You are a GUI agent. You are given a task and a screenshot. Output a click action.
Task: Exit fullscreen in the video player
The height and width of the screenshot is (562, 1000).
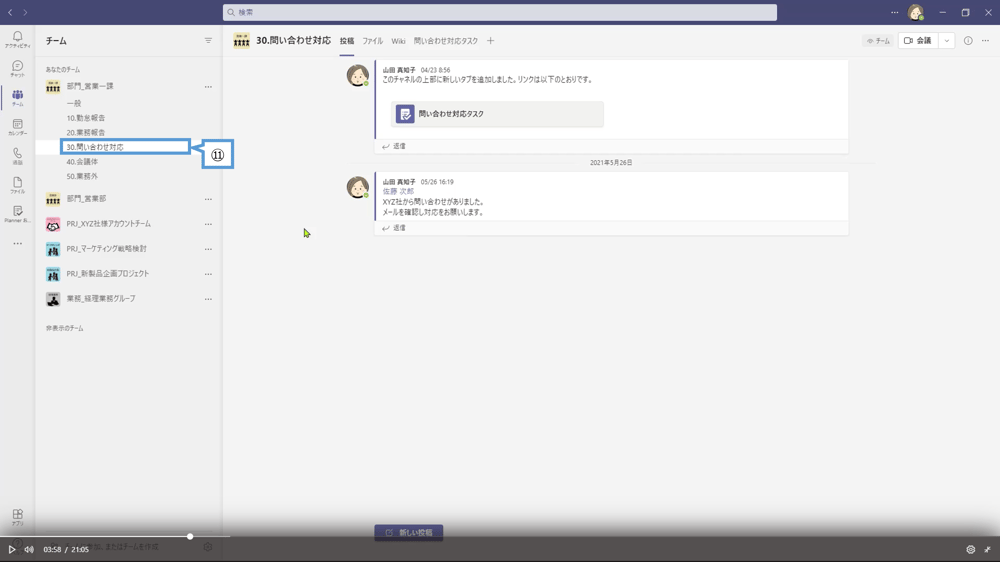987,549
